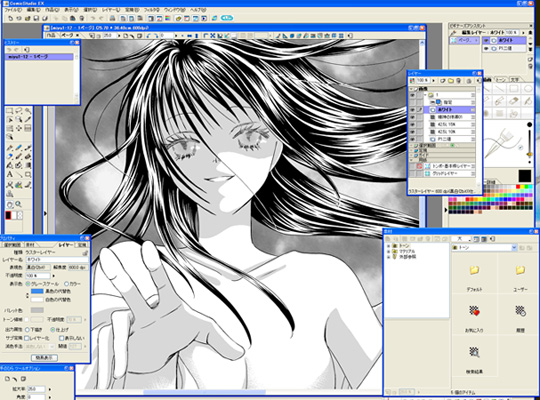Open layer palette opacity 100% arrow
540x400 pixels.
tap(434, 81)
